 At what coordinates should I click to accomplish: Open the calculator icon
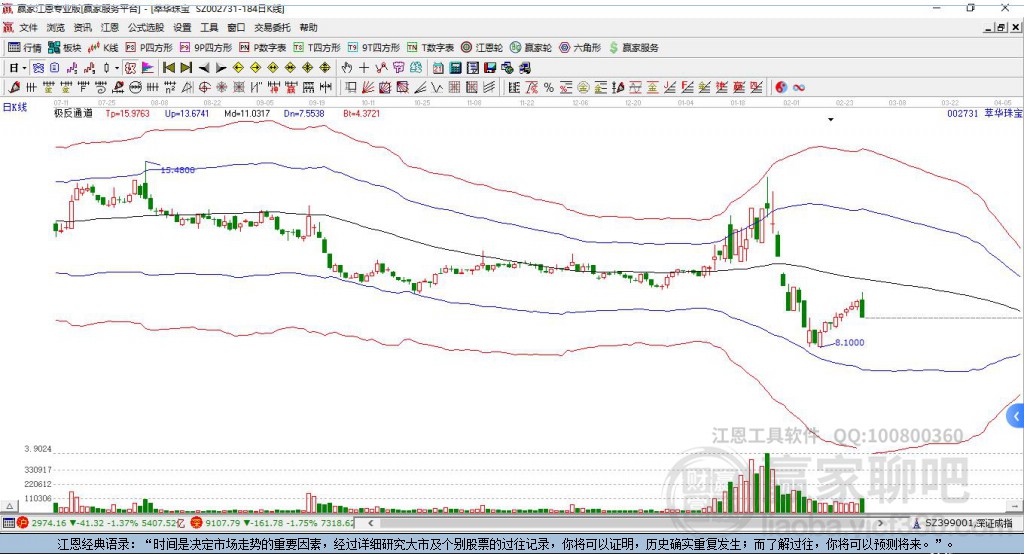456,68
